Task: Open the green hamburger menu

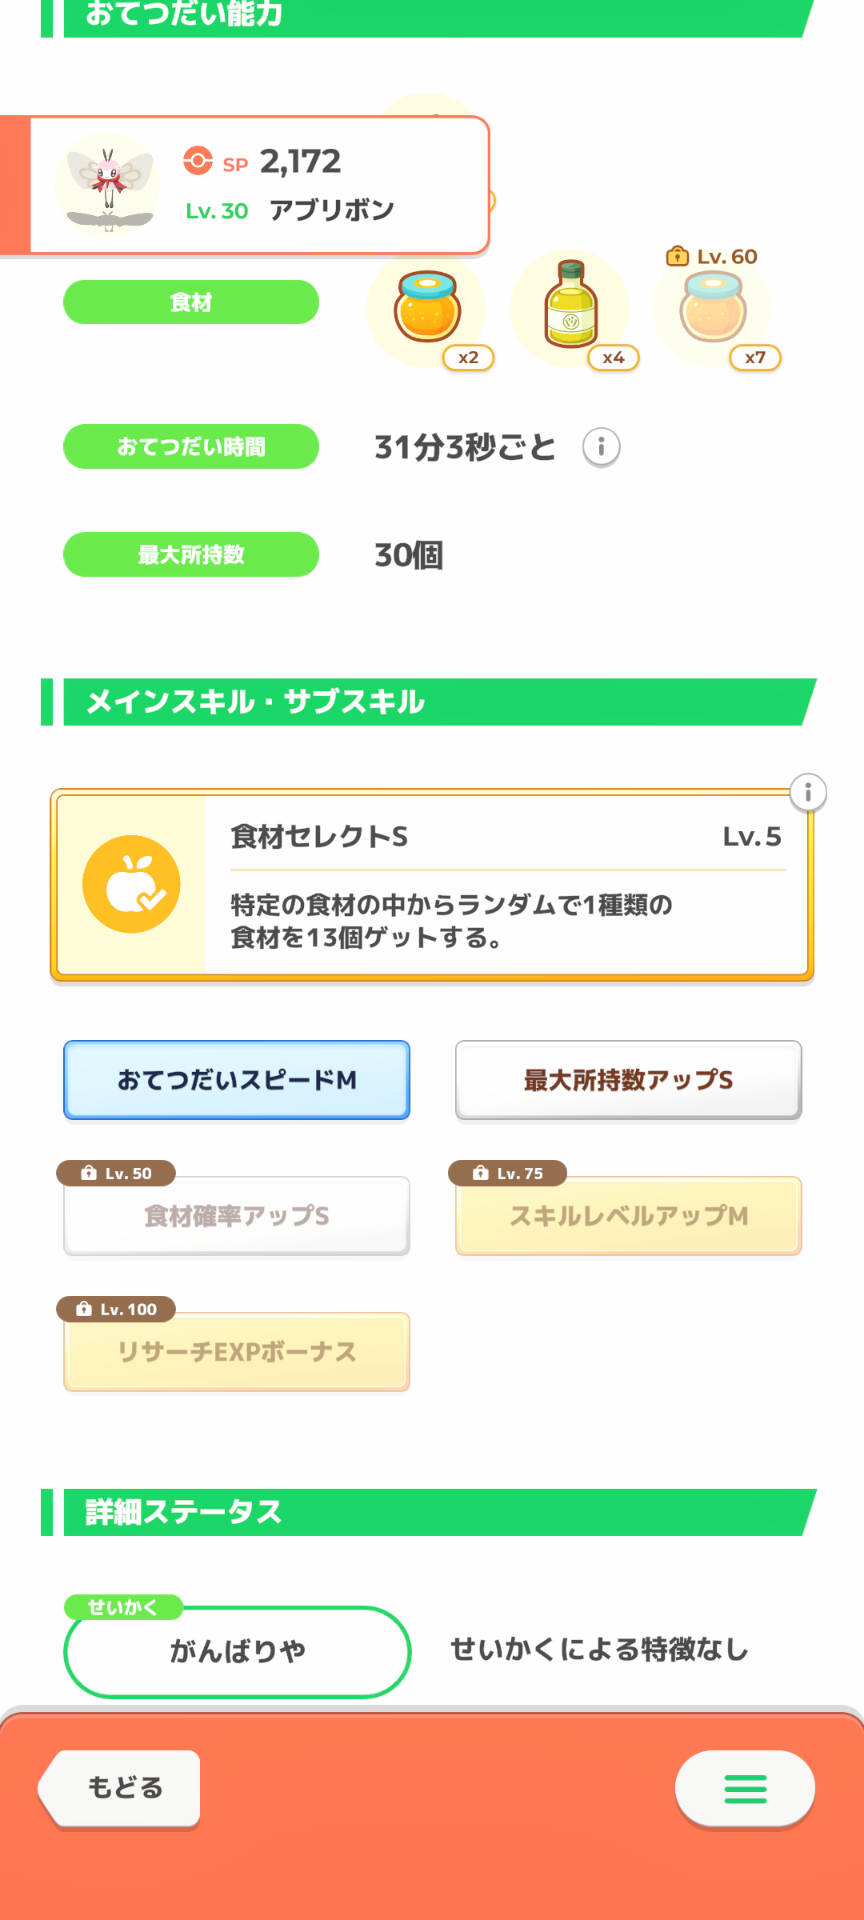Action: click(x=745, y=1788)
